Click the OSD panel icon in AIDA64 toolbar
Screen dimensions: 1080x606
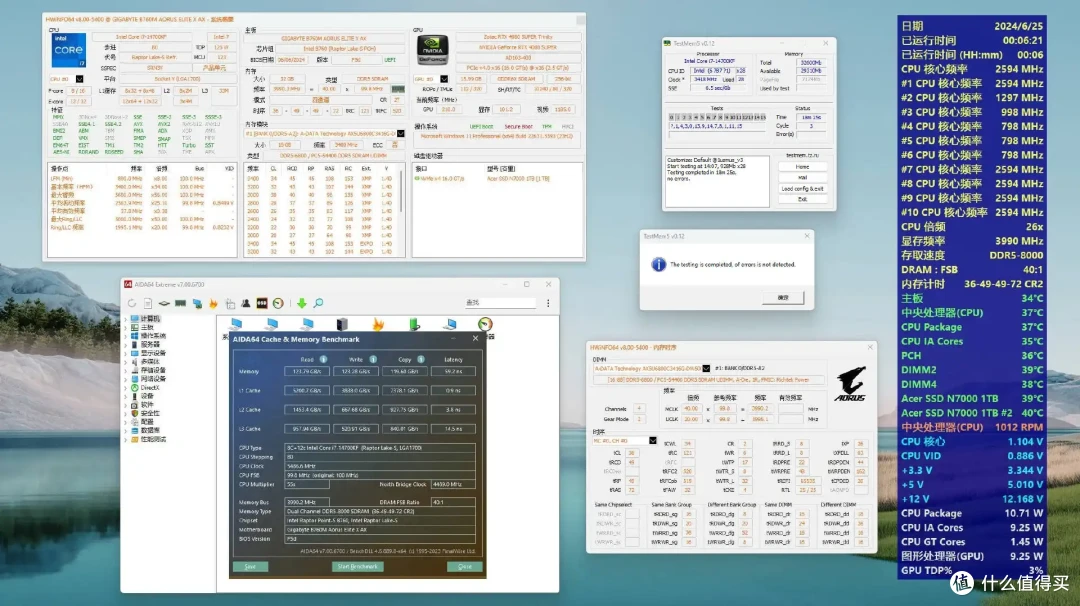pos(262,303)
